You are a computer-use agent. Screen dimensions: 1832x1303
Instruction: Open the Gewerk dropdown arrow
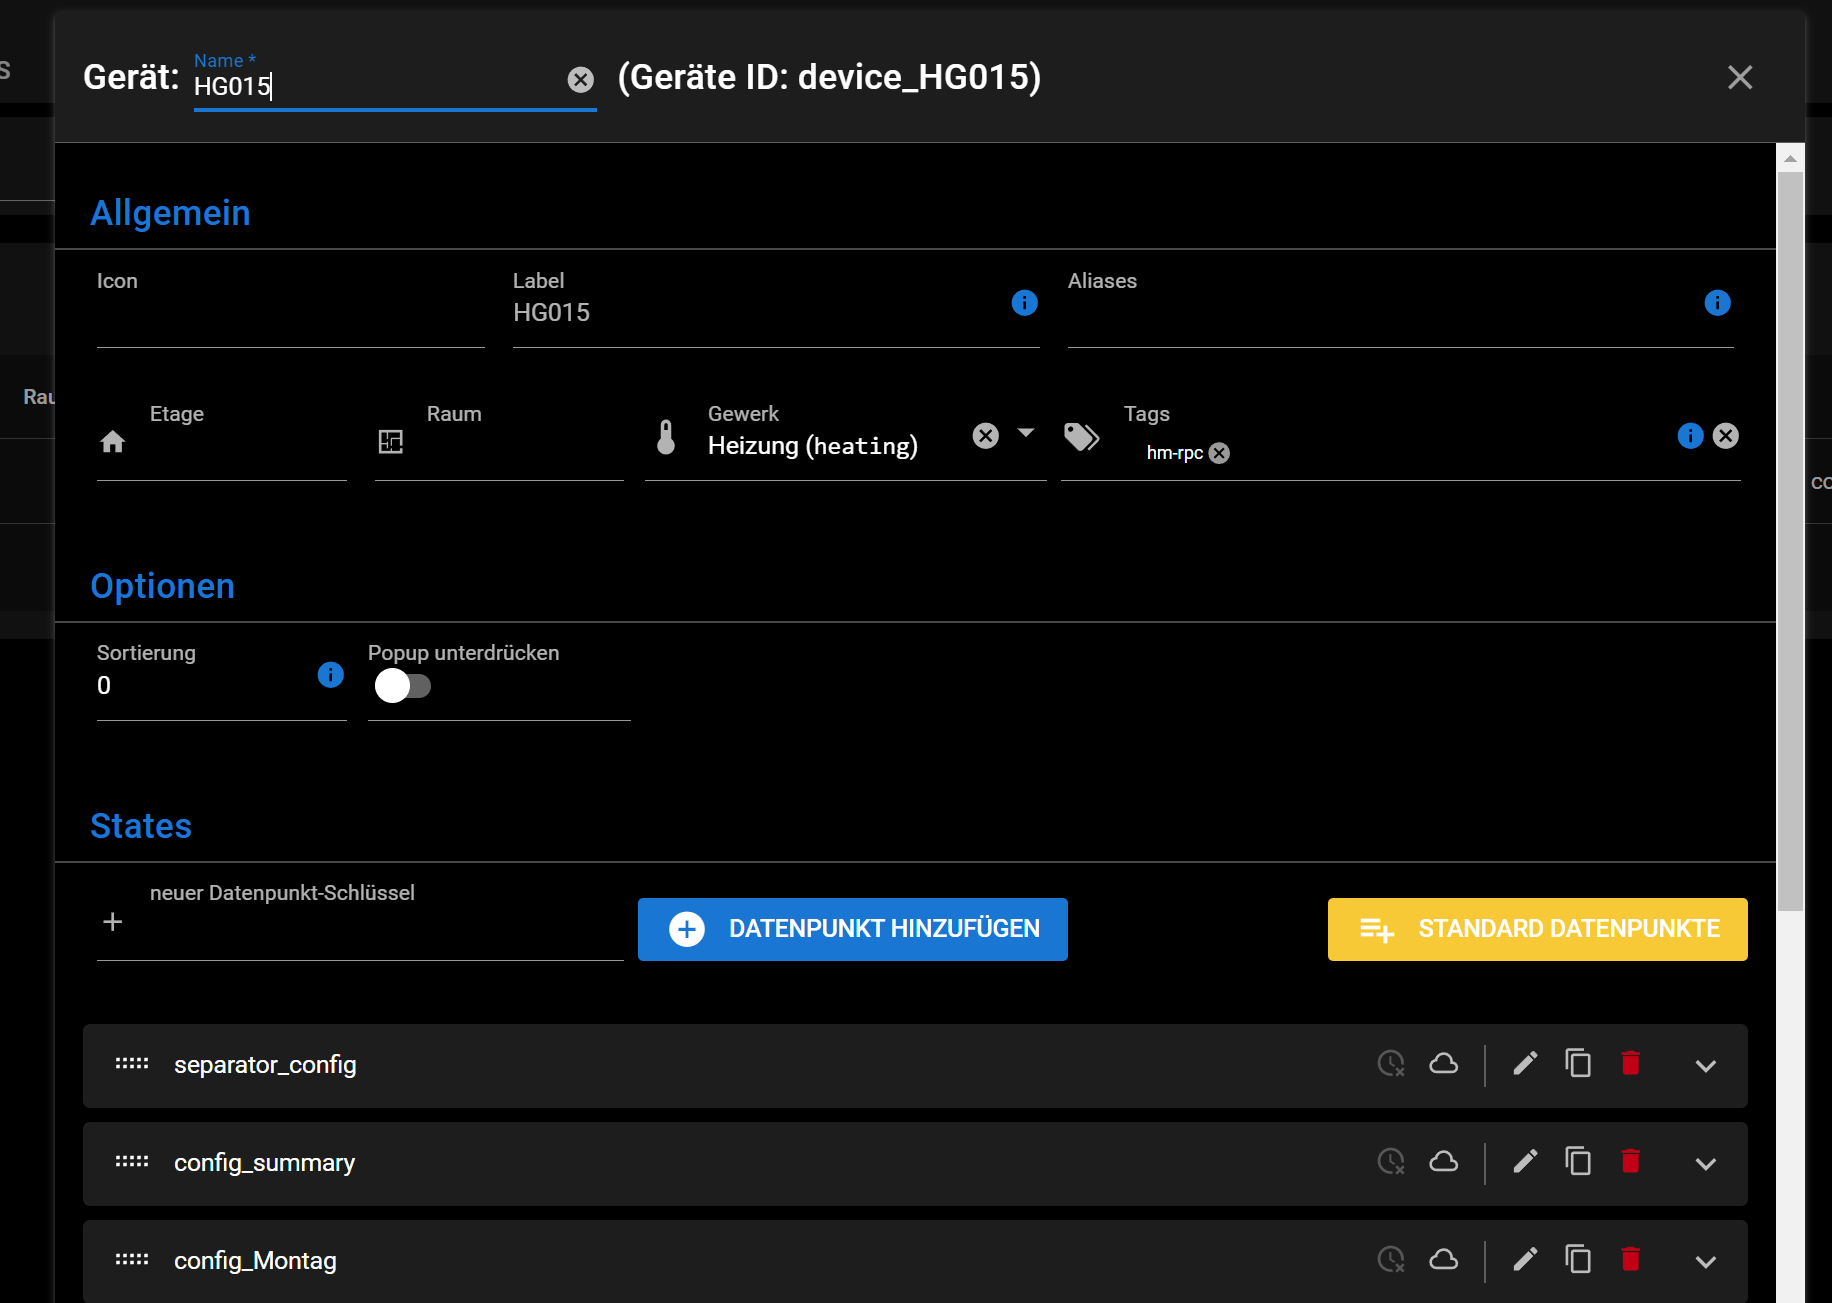click(x=1026, y=433)
